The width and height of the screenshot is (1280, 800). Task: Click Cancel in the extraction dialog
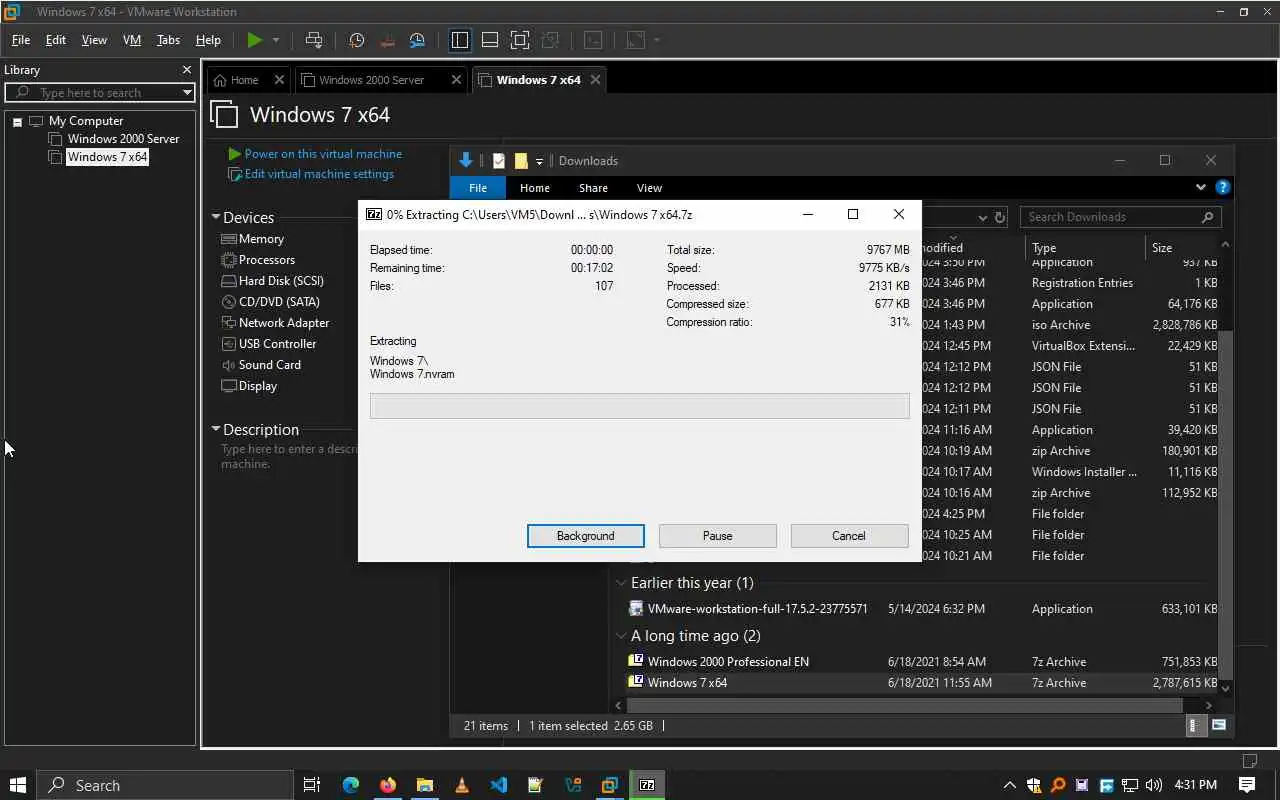point(849,536)
